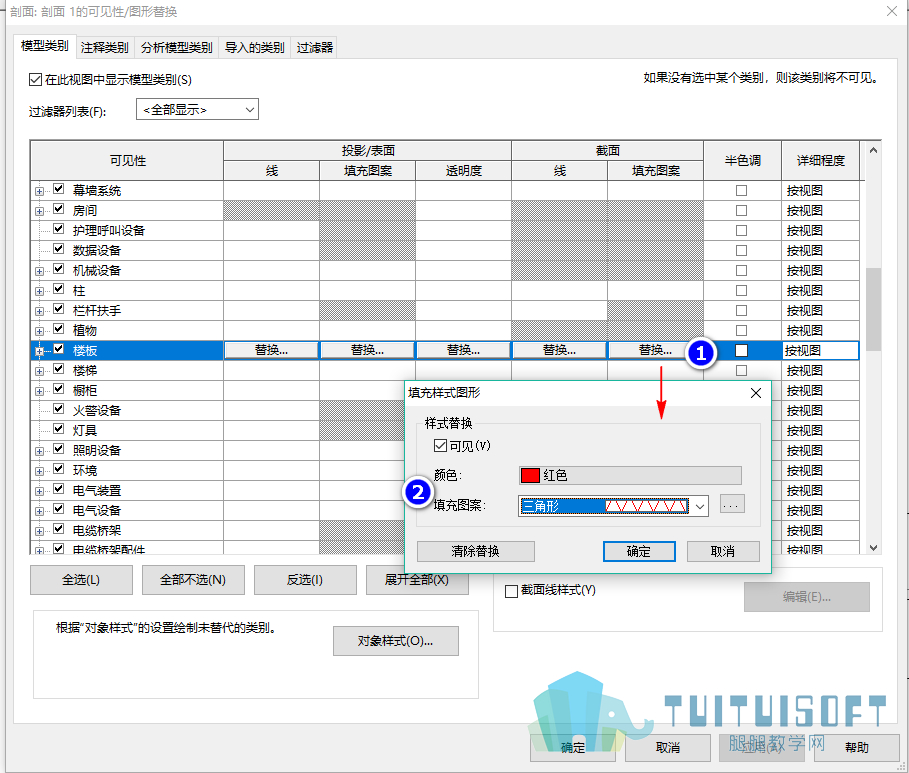
Task: Toggle 在此视图中显示模型类别 checkbox
Action: [35, 79]
